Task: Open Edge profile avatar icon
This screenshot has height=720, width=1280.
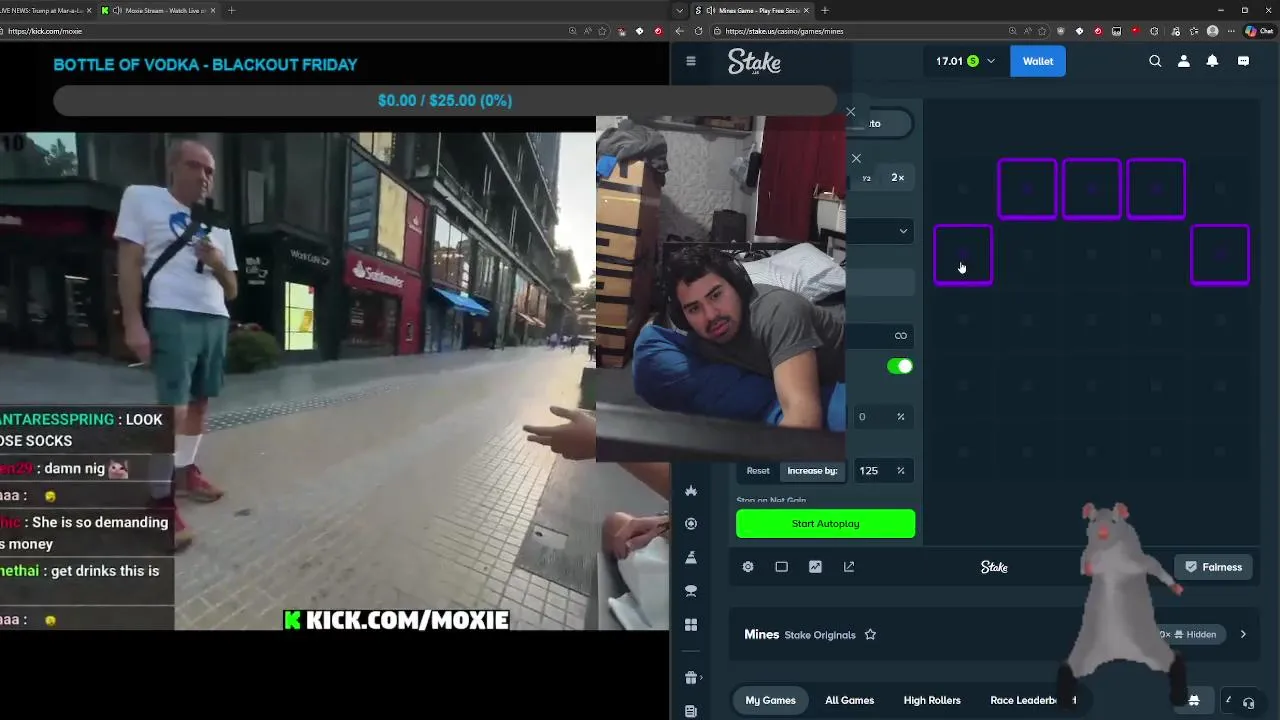Action: tap(1213, 31)
